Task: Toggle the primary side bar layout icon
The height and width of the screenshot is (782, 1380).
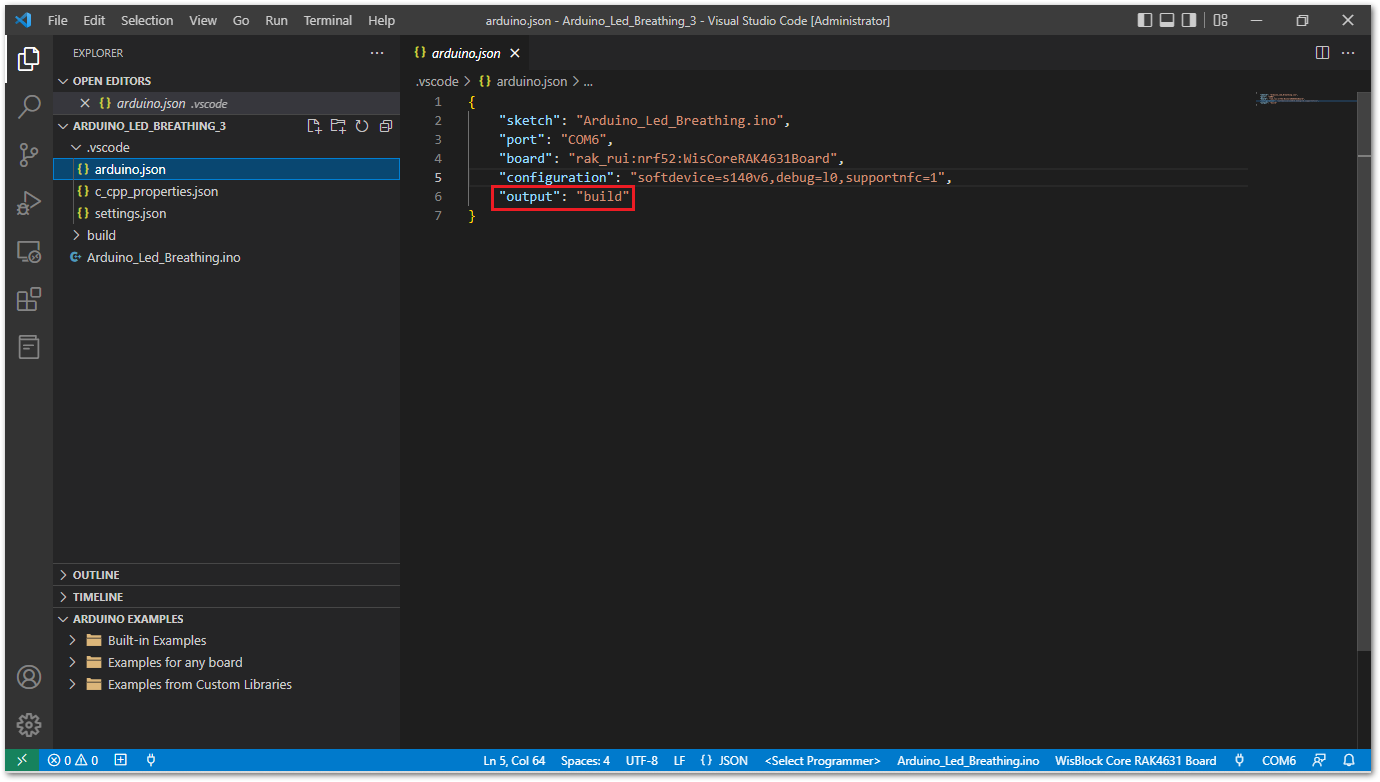Action: (x=1145, y=20)
